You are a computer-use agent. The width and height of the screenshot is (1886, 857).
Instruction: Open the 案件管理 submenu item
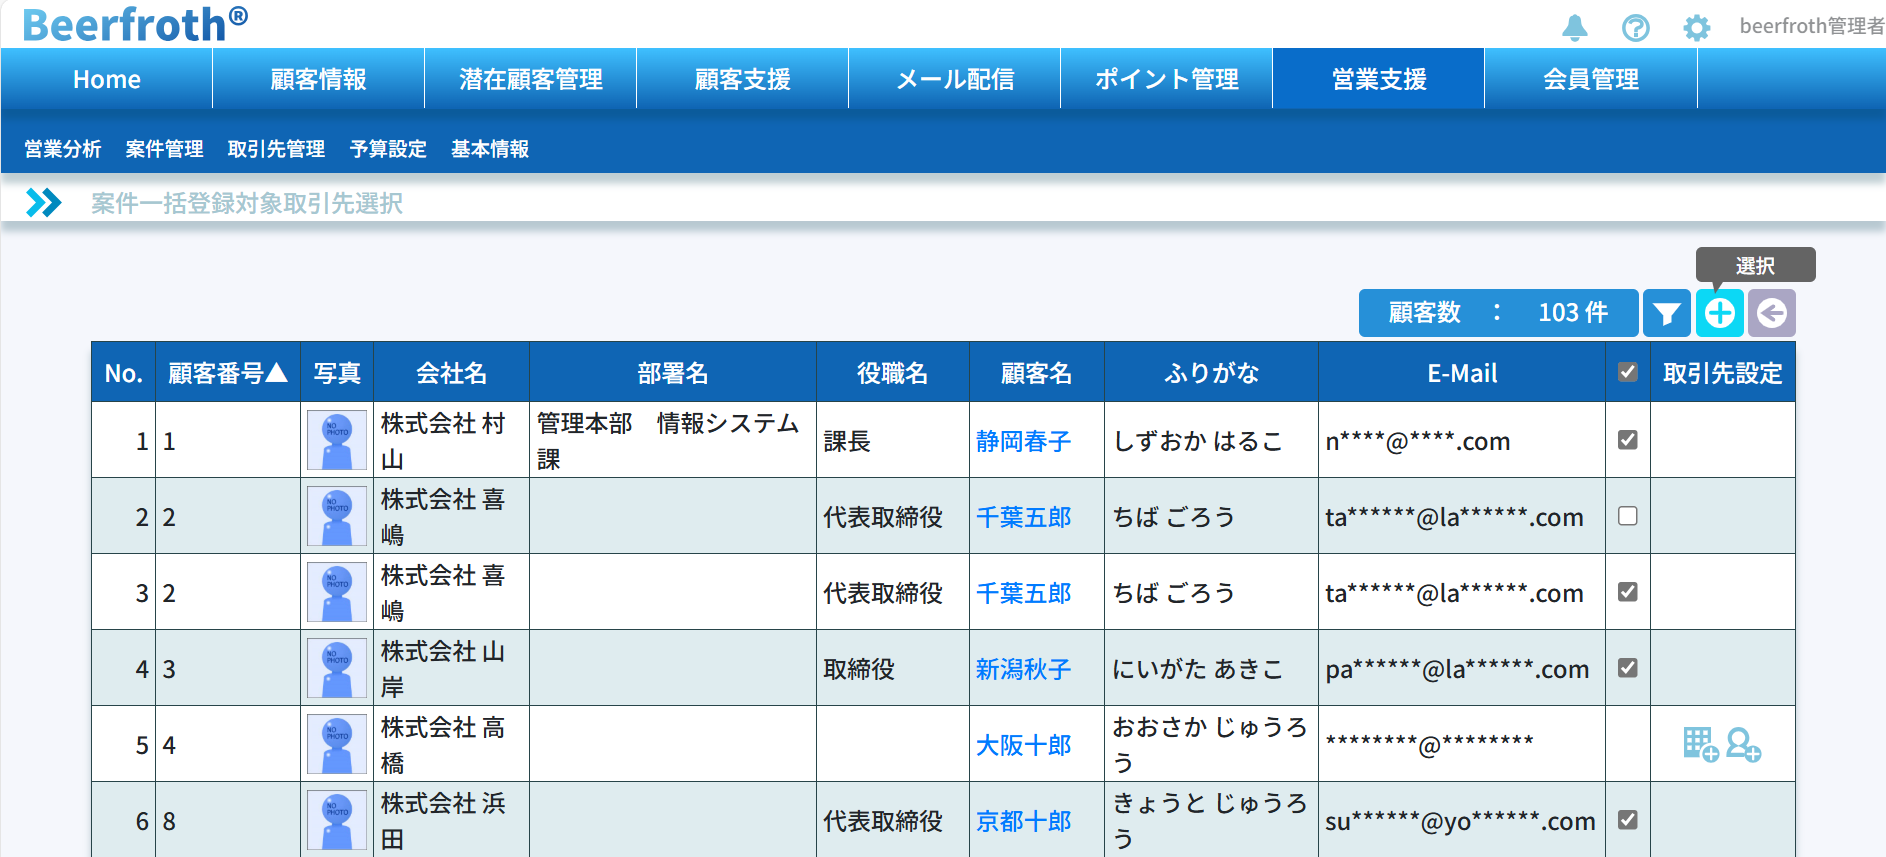[164, 149]
